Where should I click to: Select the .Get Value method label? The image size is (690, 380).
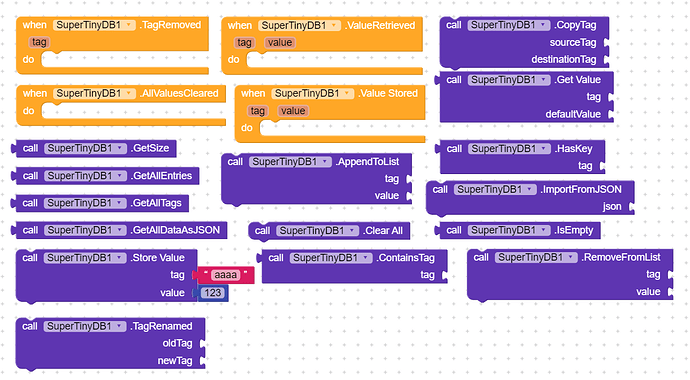pos(577,80)
